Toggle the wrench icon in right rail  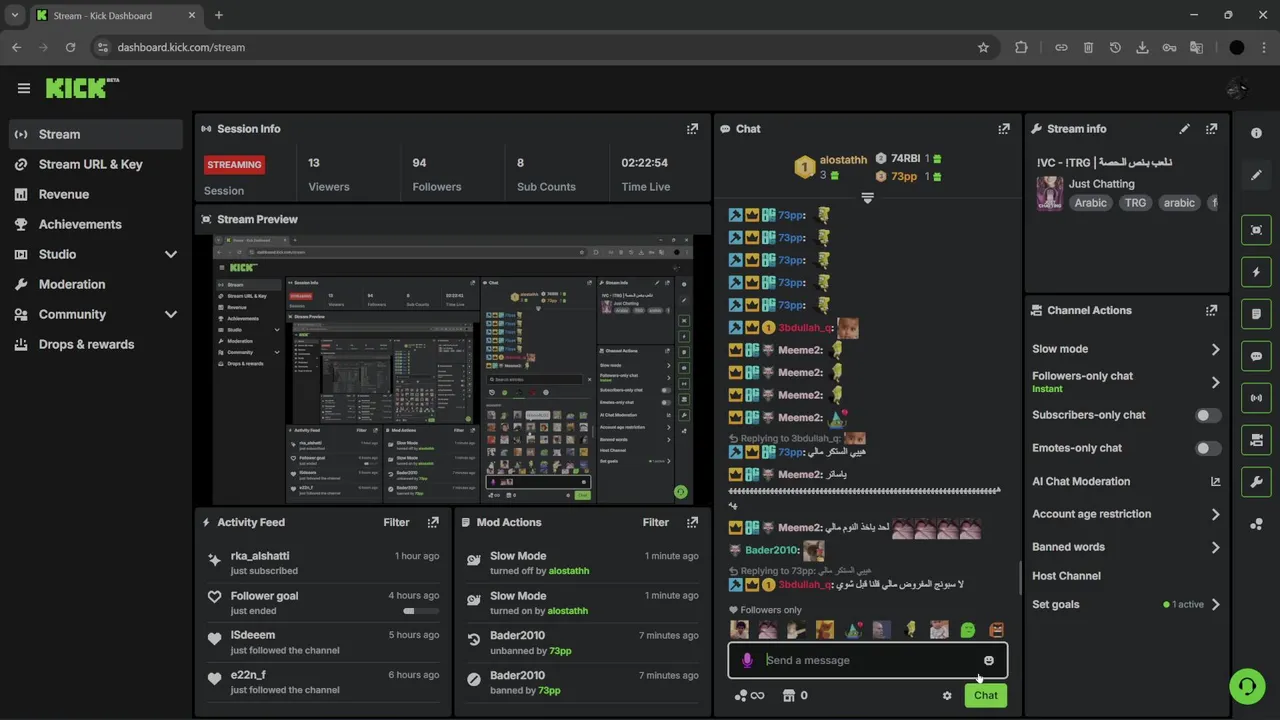click(x=1257, y=482)
